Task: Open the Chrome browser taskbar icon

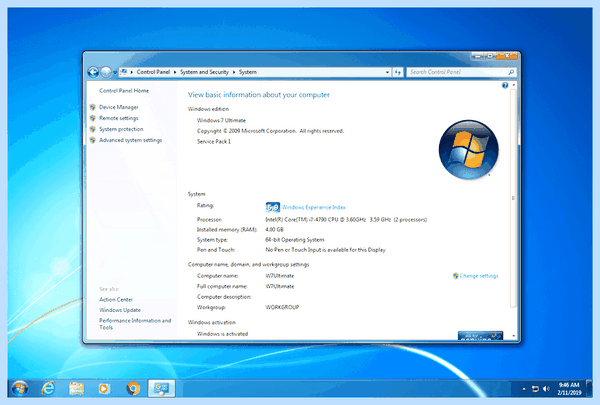Action: [x=133, y=389]
